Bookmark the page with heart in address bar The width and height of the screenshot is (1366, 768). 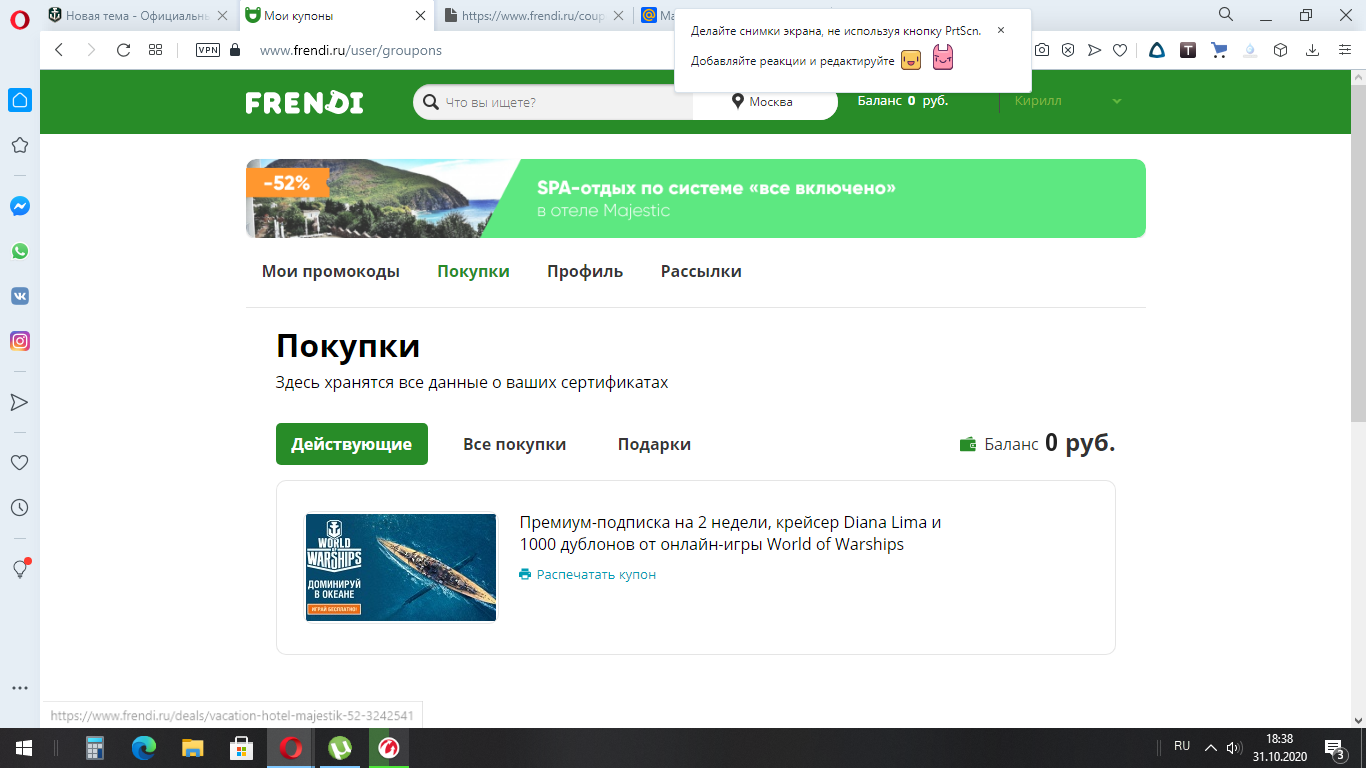click(1120, 50)
